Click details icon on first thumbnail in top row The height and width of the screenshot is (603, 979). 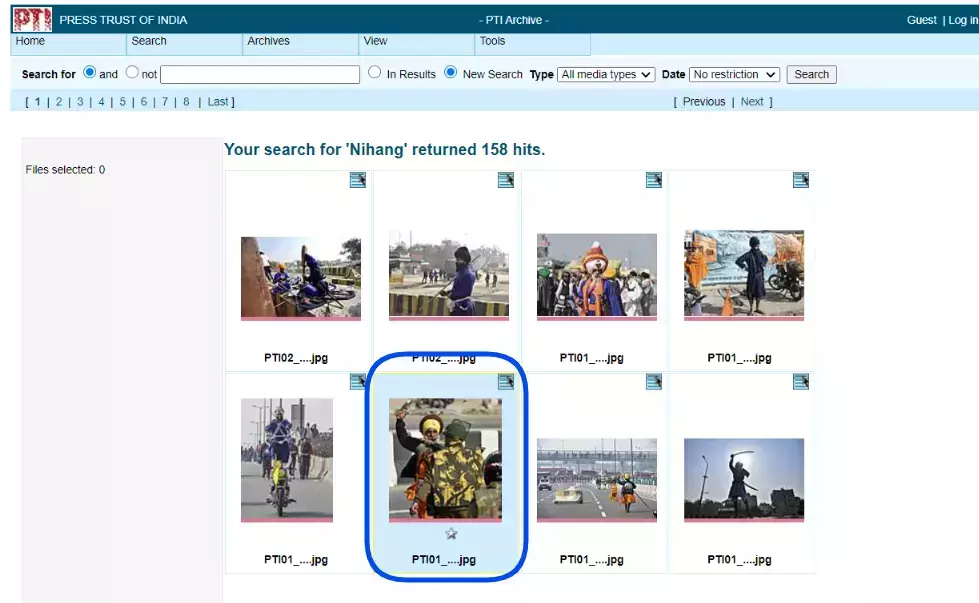pos(357,180)
